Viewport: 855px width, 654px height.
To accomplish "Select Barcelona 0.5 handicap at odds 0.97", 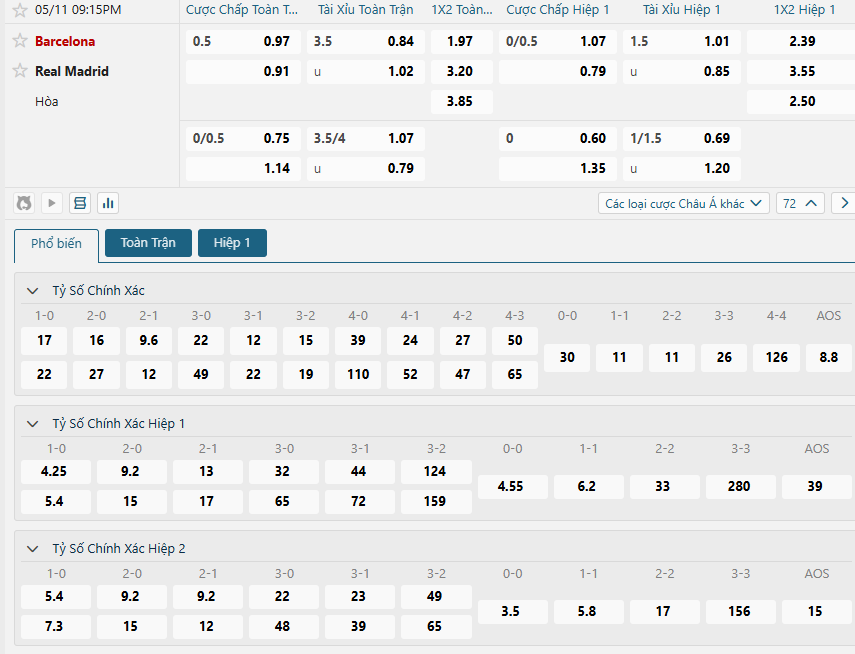I will (x=243, y=41).
